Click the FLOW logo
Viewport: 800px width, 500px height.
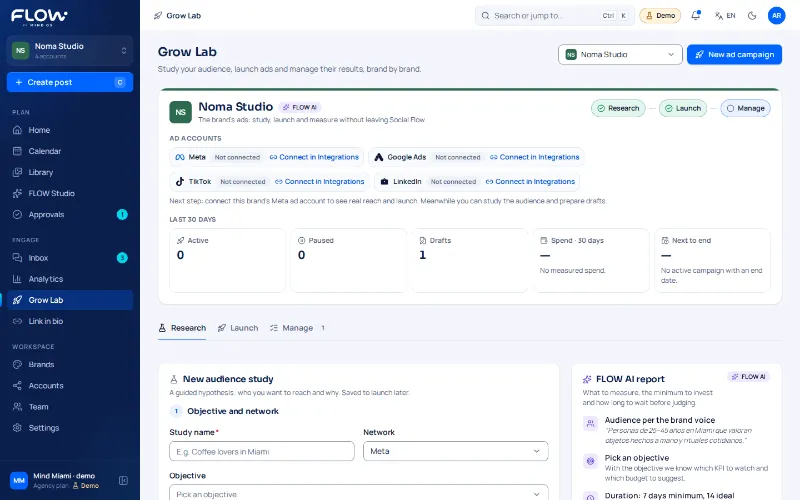tap(39, 17)
